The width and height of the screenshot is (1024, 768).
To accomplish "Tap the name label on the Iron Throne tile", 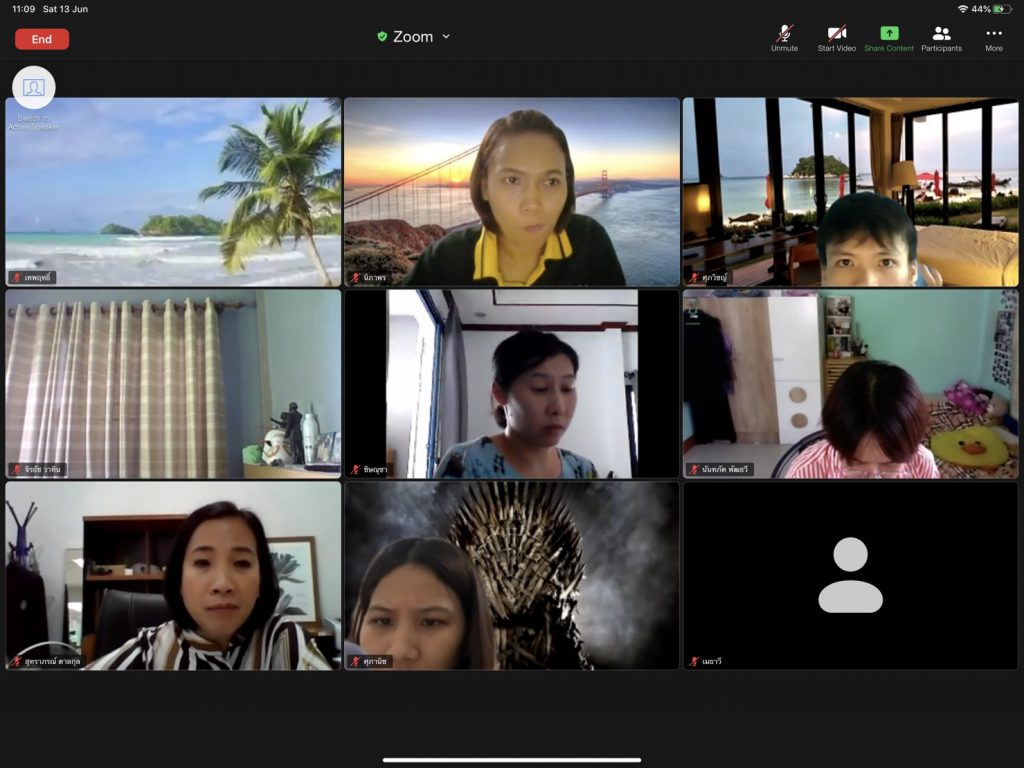I will tap(370, 662).
